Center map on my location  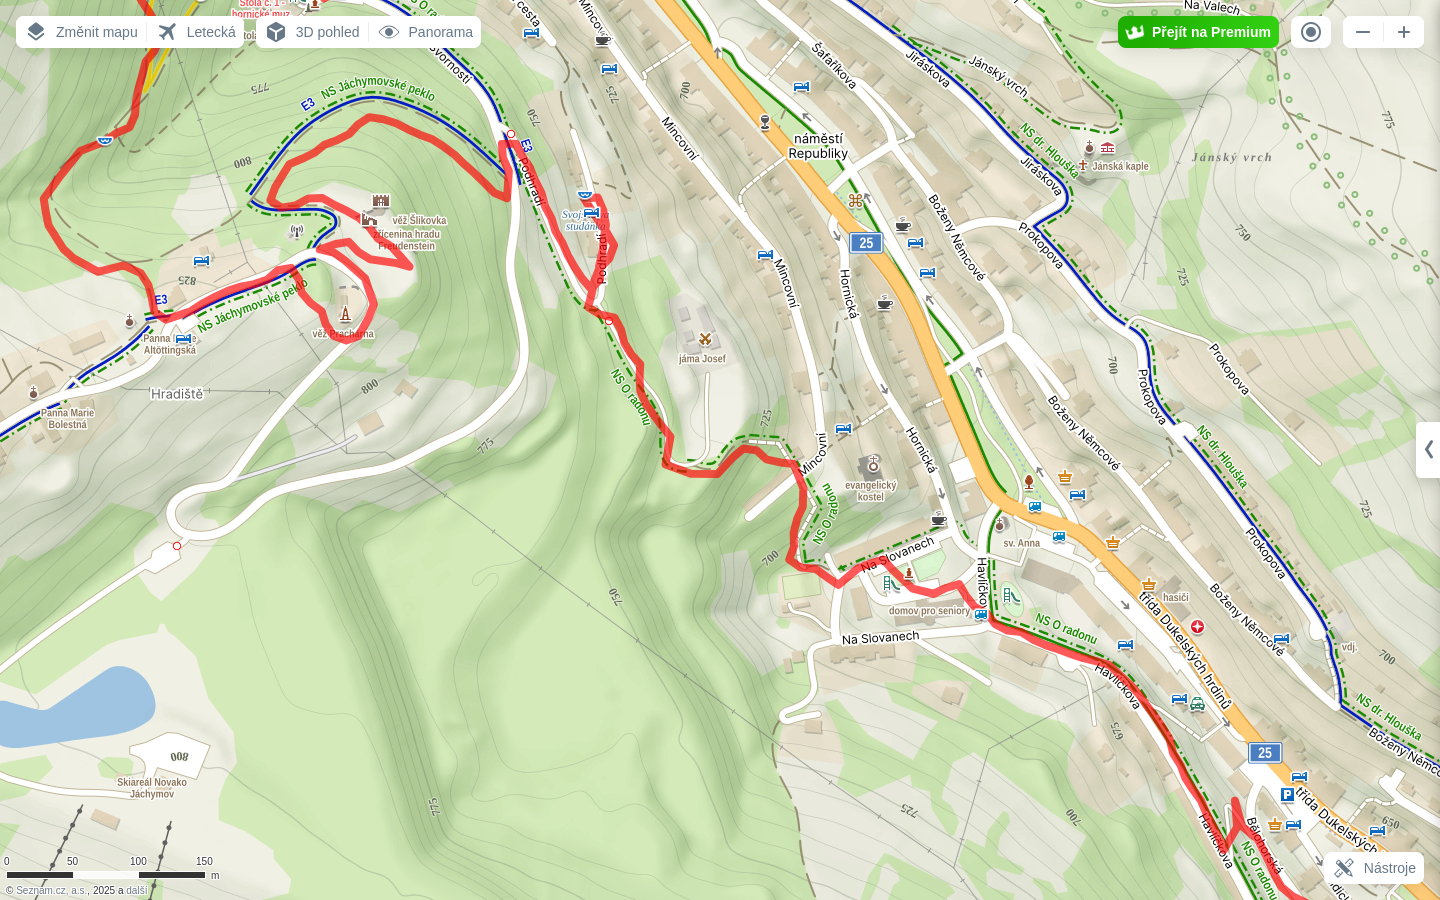point(1311,32)
